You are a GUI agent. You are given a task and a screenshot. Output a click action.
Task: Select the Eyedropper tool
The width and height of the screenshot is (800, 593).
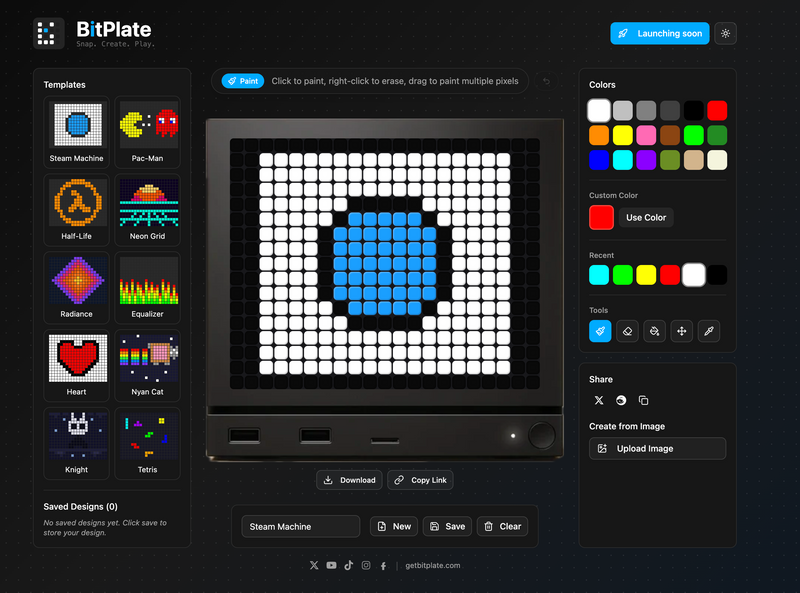[708, 331]
